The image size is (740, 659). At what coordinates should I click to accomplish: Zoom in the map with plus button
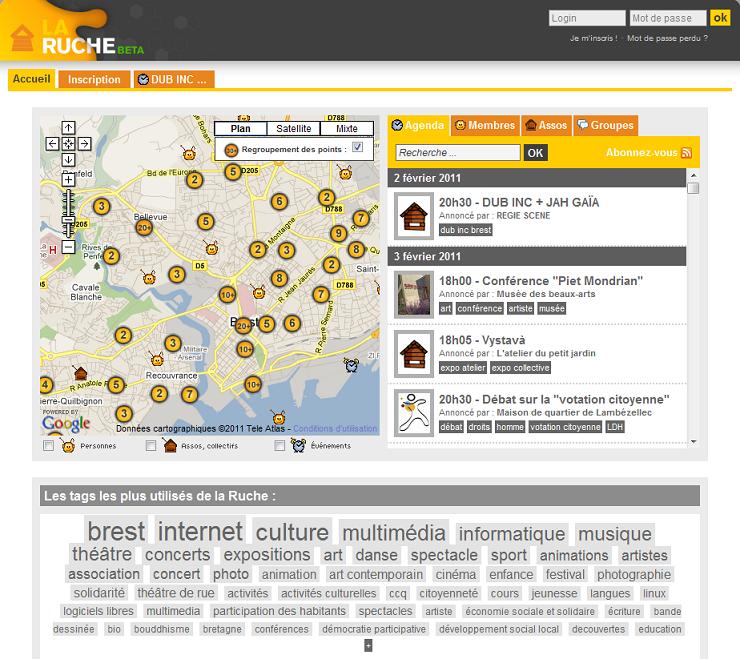[x=68, y=179]
